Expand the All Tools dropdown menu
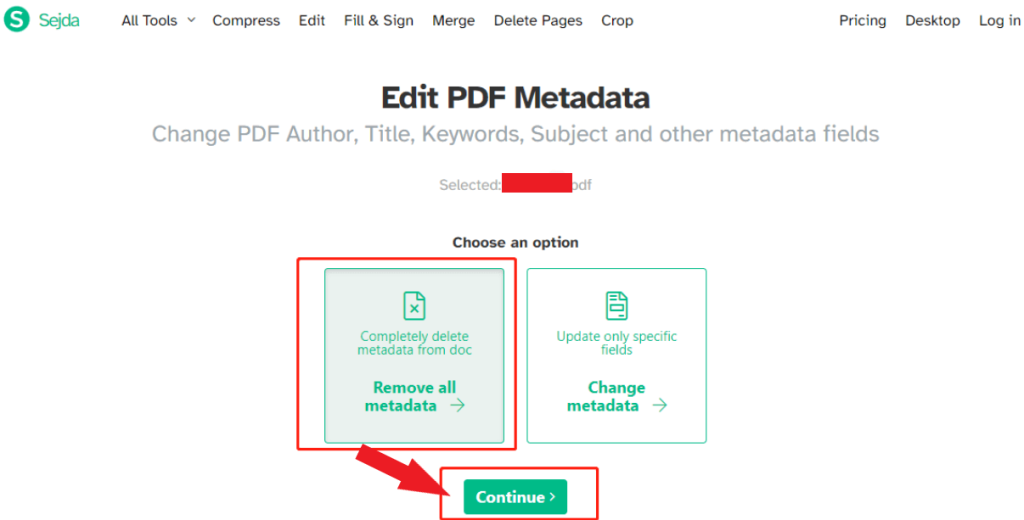This screenshot has height=520, width=1024. [x=158, y=20]
